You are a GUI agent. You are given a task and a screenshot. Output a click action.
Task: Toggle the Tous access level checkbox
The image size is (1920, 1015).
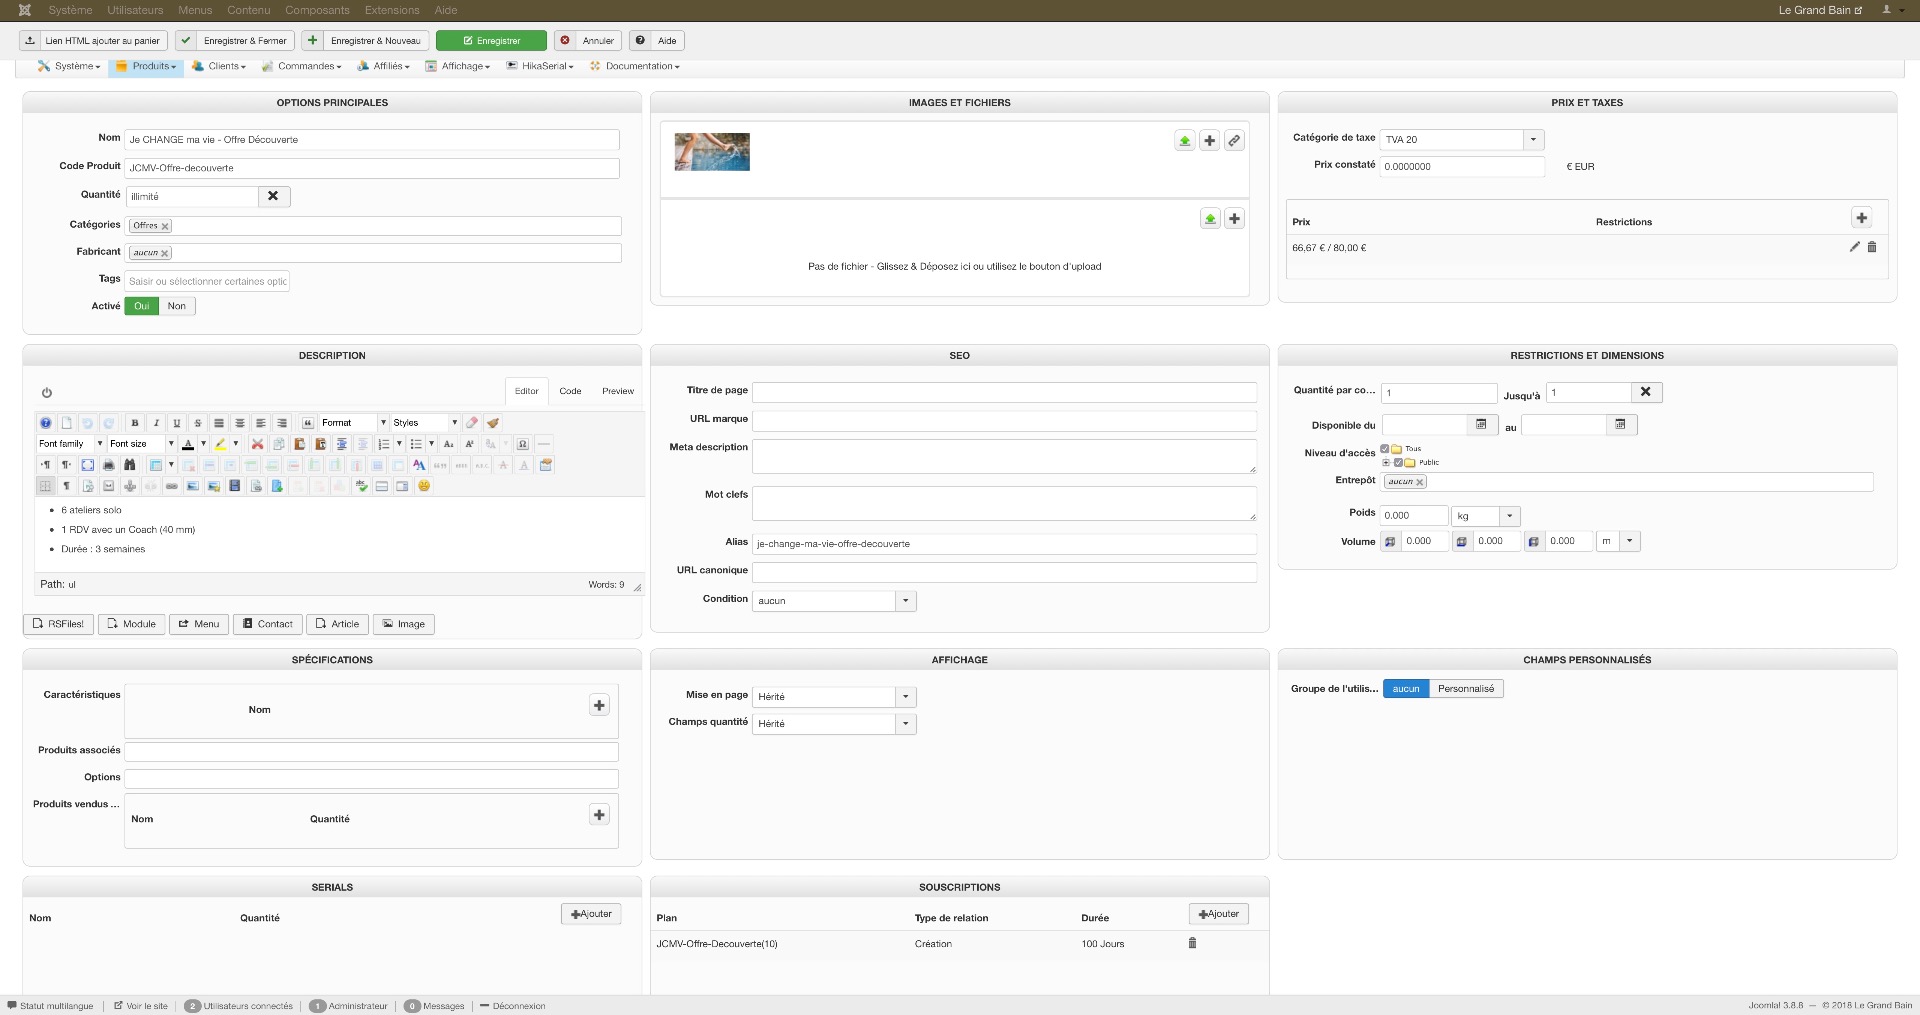click(x=1385, y=449)
